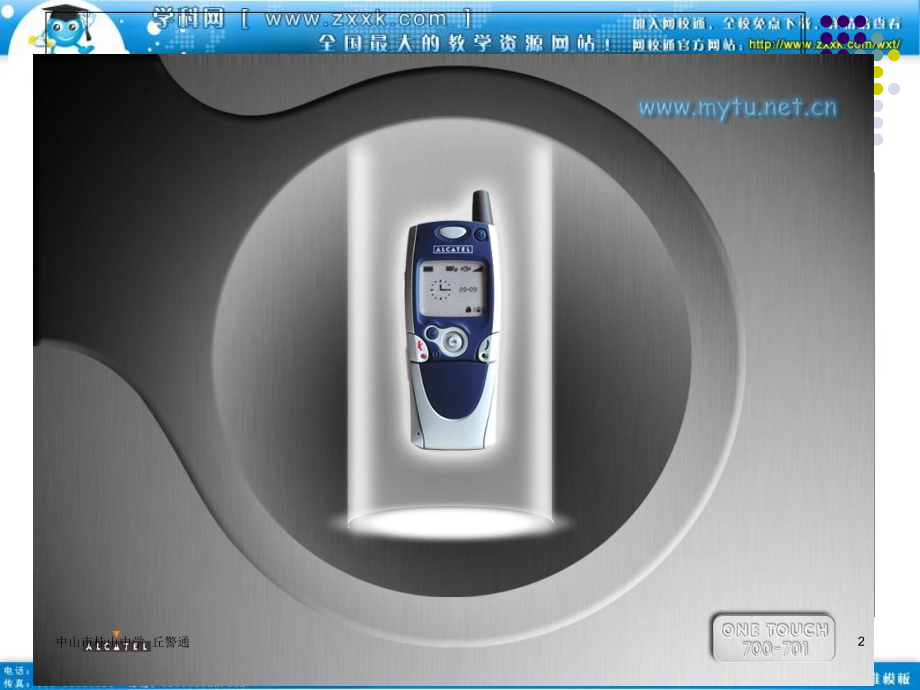This screenshot has width=920, height=690.
Task: Click the ALCATEL logo on the phone
Action: 451,249
